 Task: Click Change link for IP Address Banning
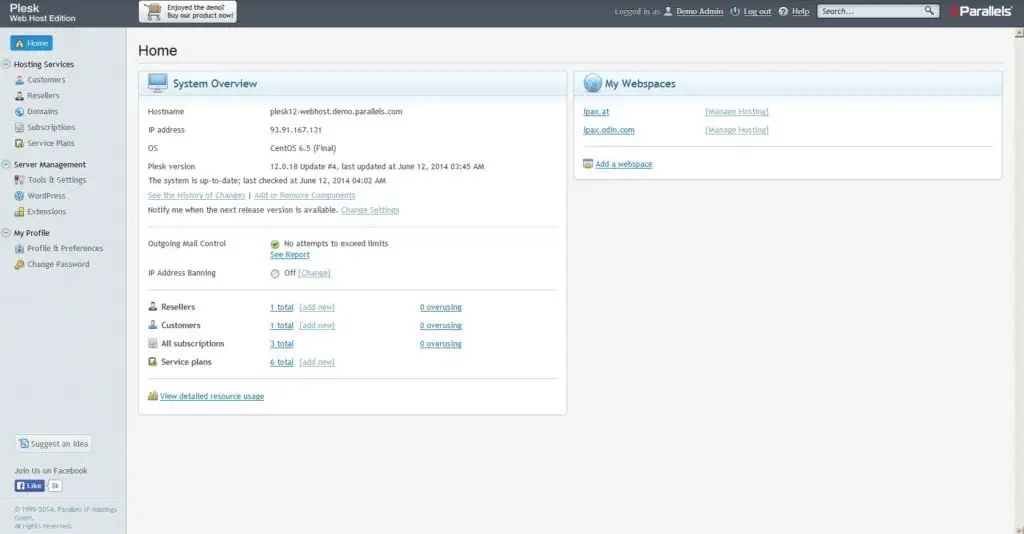[314, 273]
